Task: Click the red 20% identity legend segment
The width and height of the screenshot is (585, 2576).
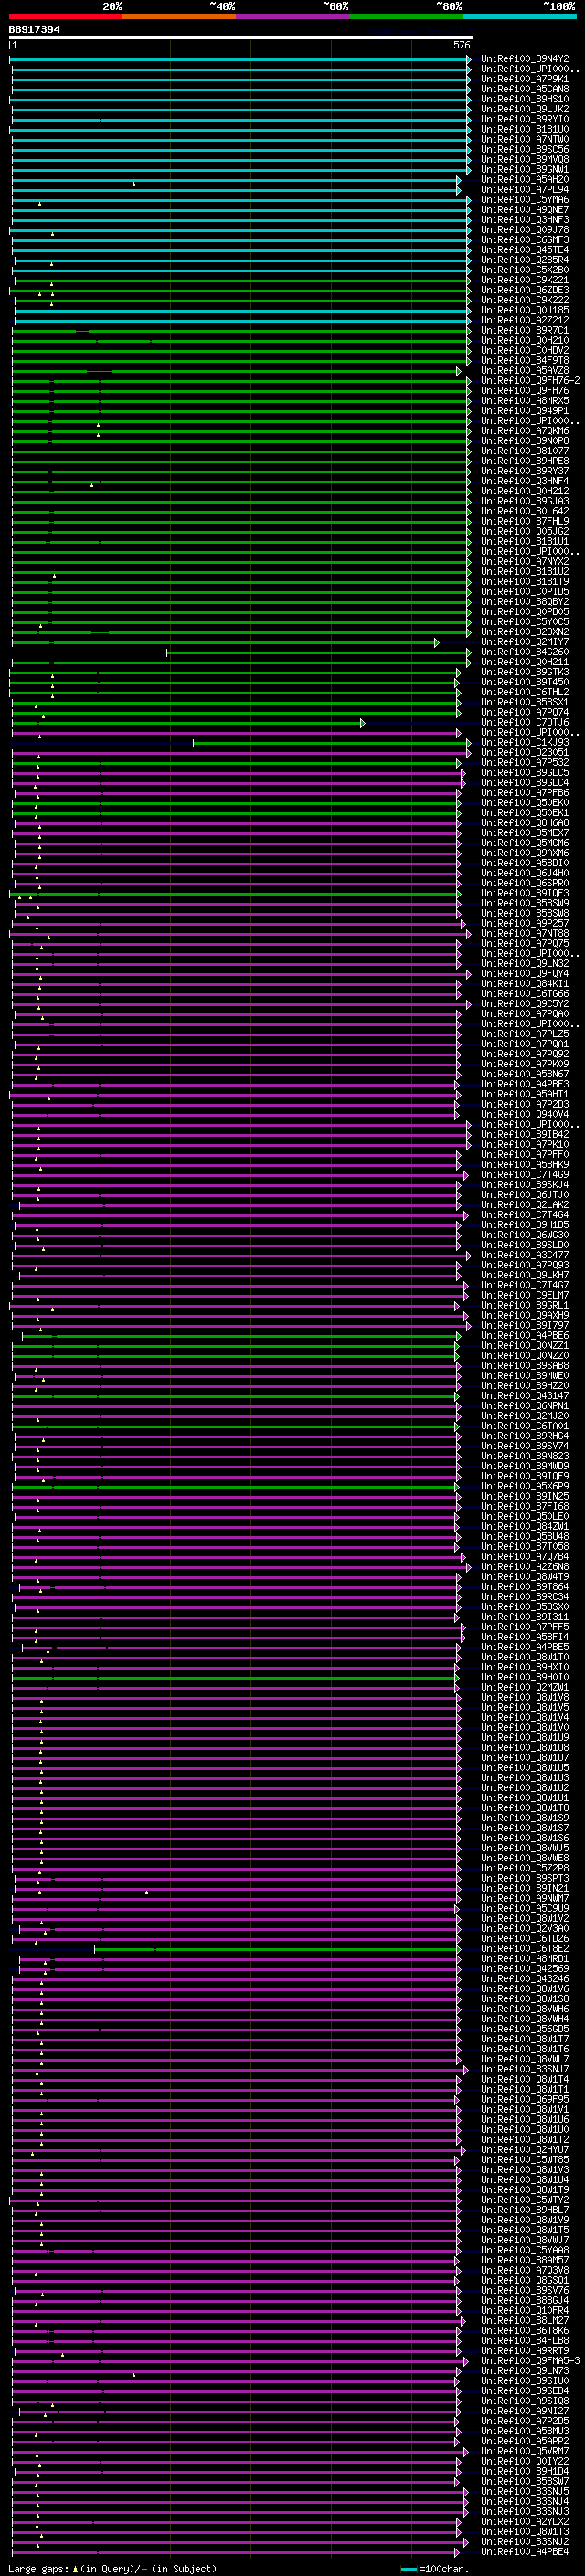Action: (x=65, y=16)
